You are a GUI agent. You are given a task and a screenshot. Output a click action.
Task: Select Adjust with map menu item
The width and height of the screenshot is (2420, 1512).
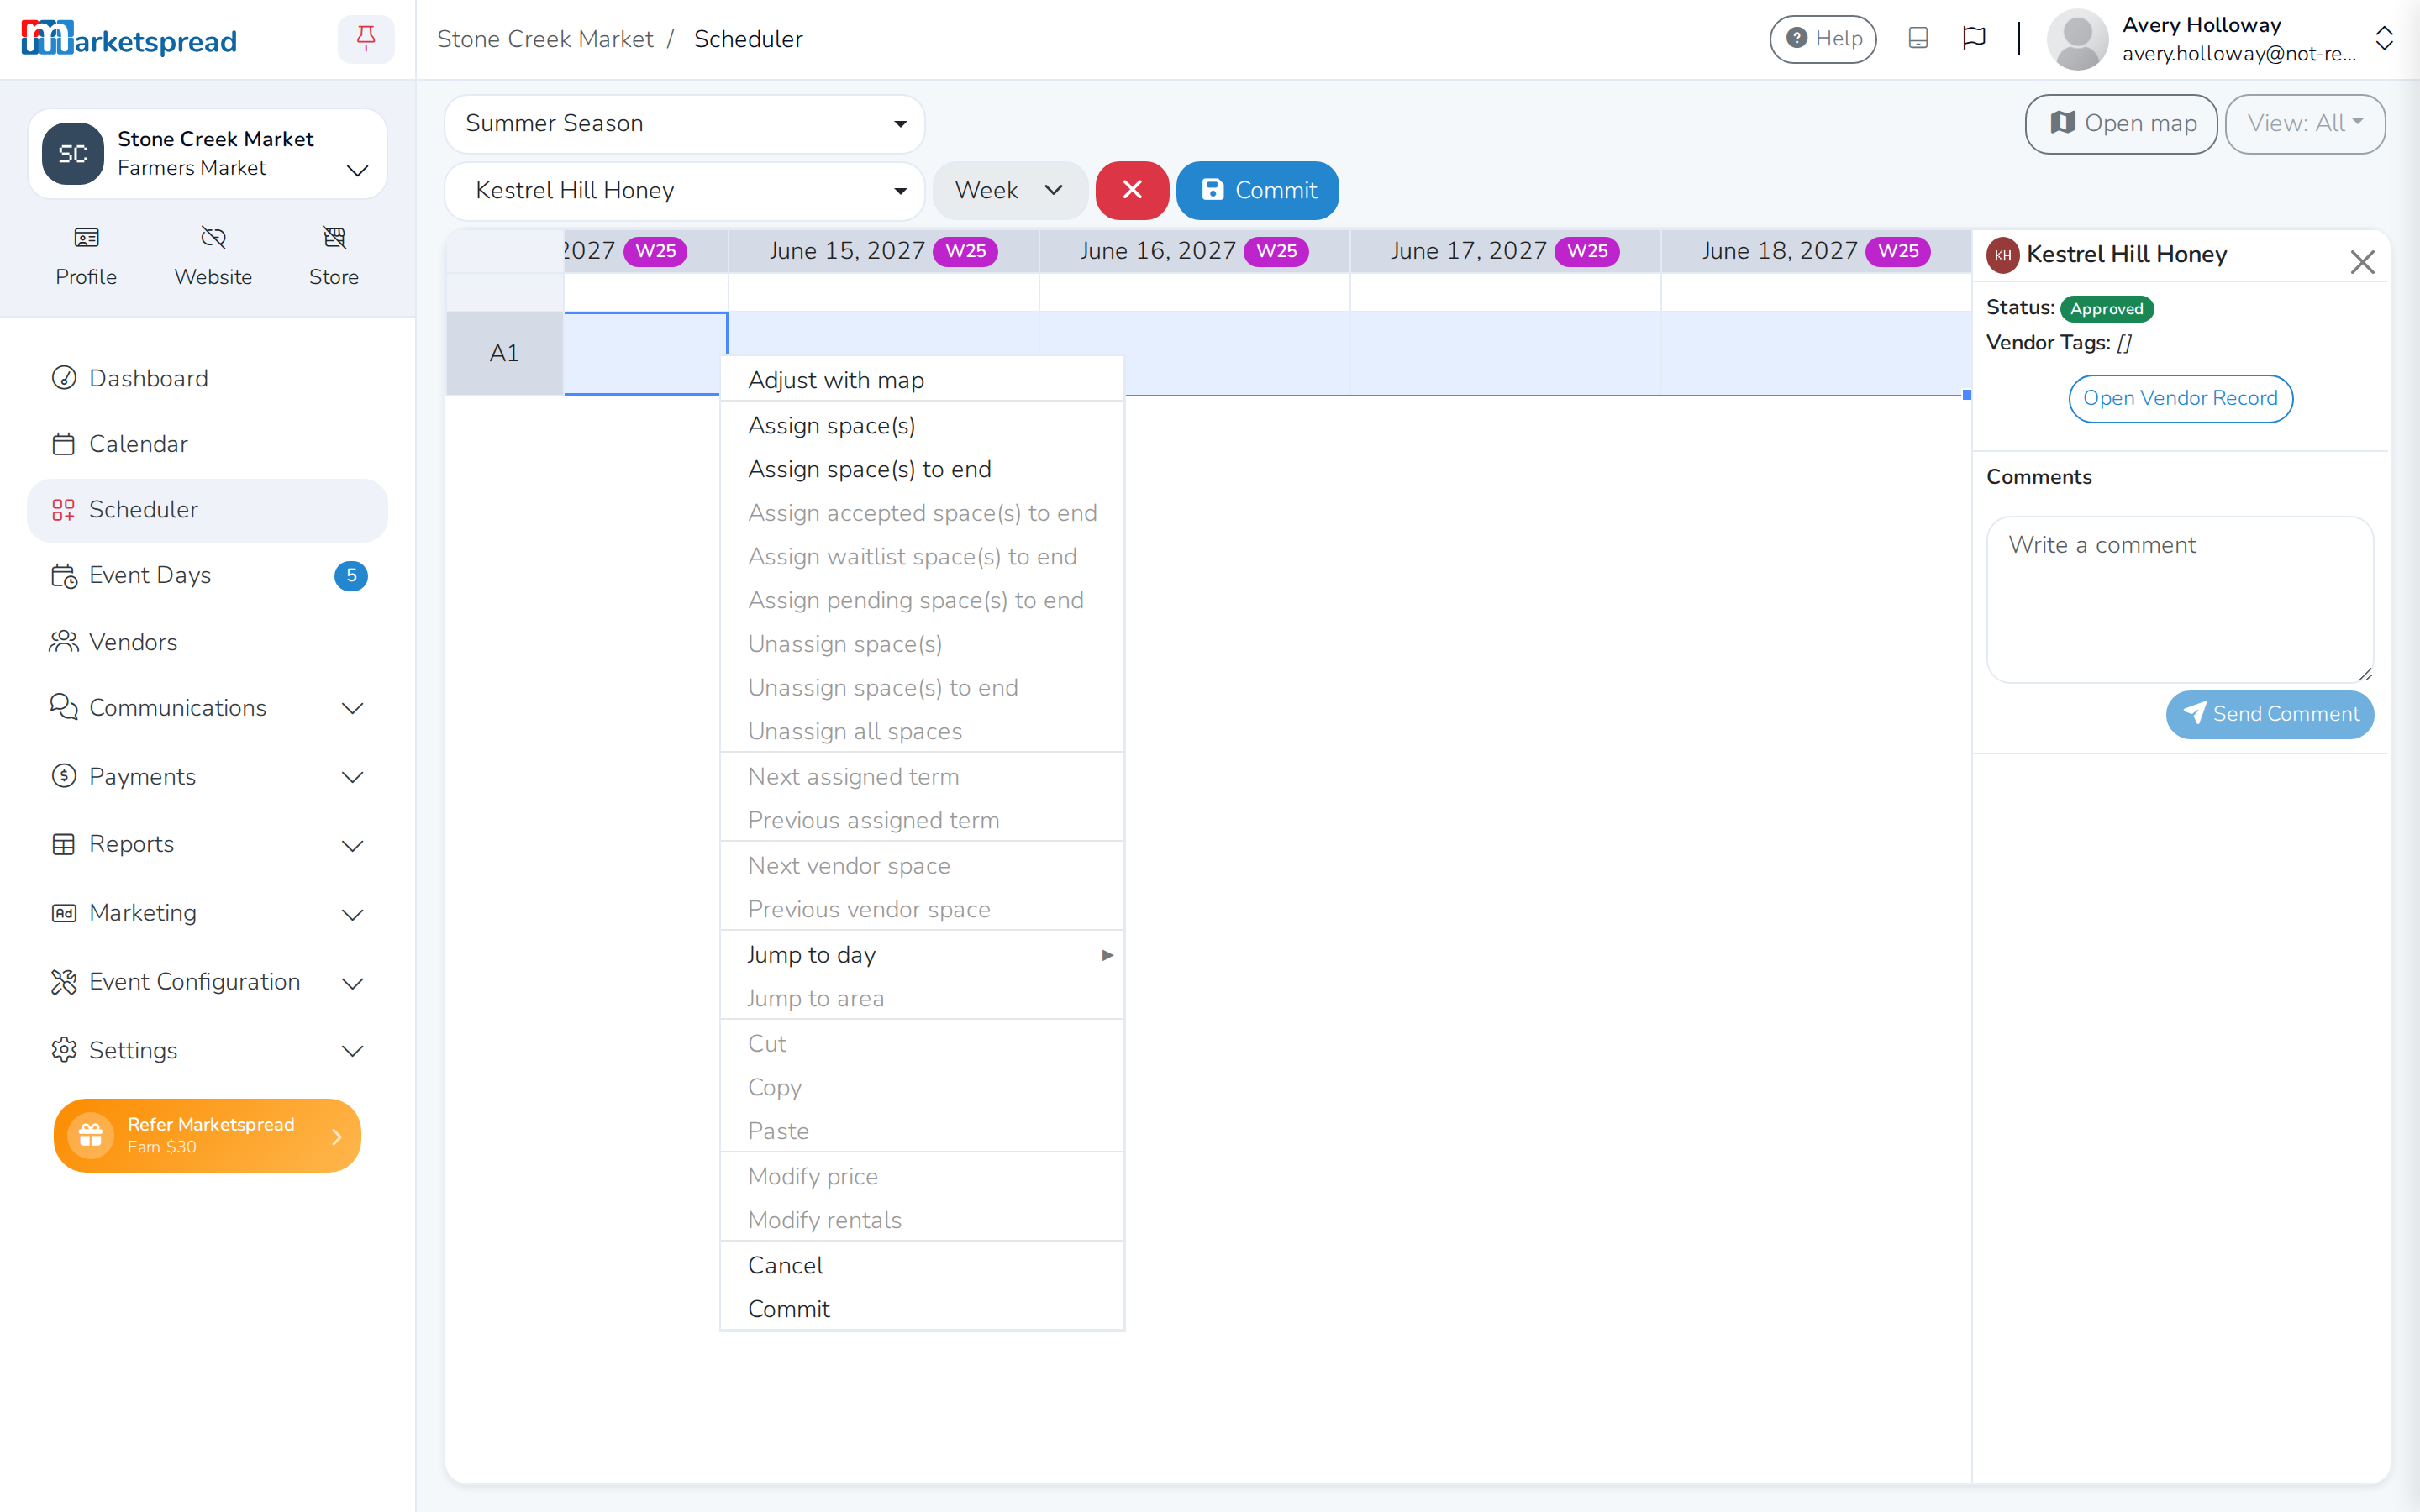click(921, 380)
